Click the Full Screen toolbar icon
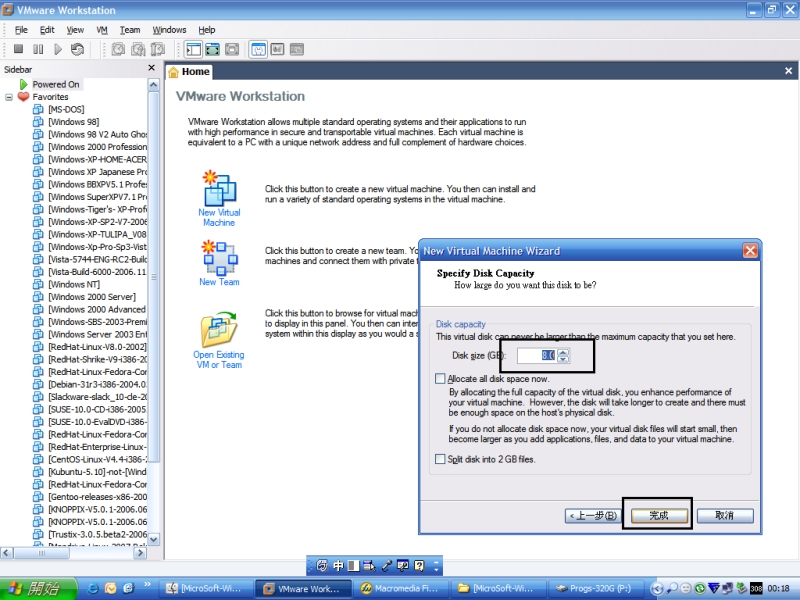Viewport: 800px width, 600px height. [213, 49]
